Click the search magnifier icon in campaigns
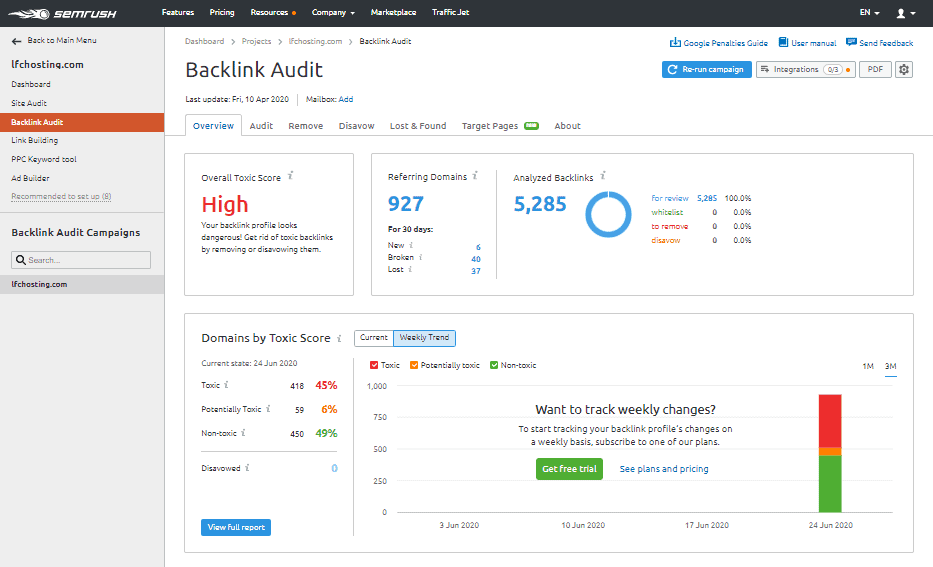The image size is (933, 567). pos(21,260)
